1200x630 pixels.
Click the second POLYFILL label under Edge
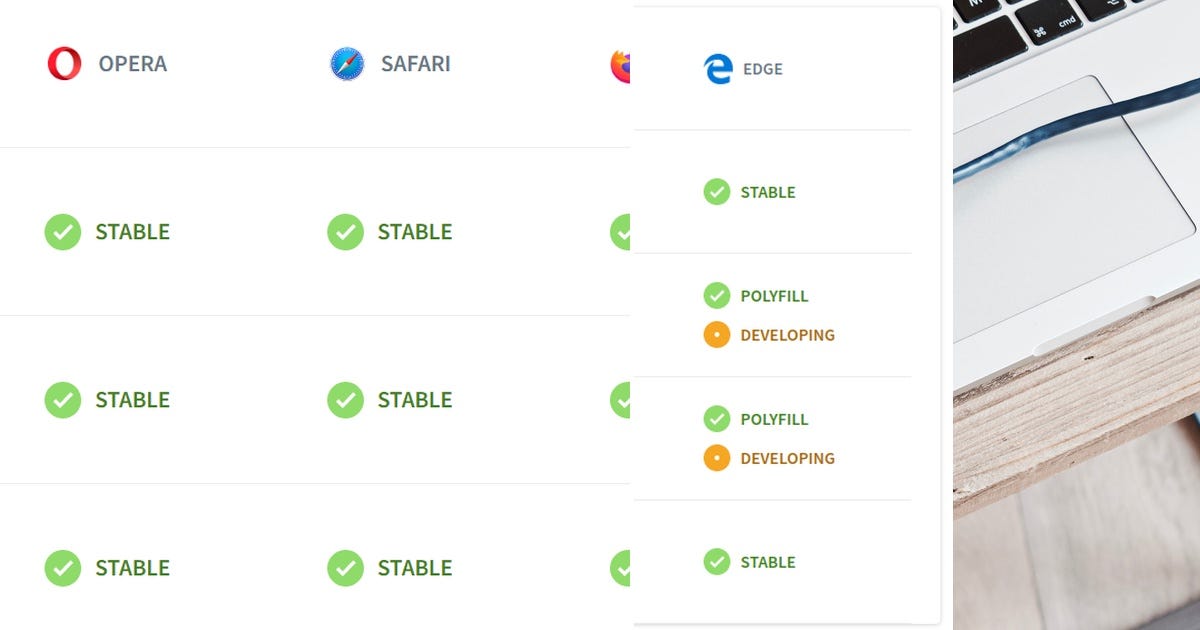pyautogui.click(x=774, y=419)
